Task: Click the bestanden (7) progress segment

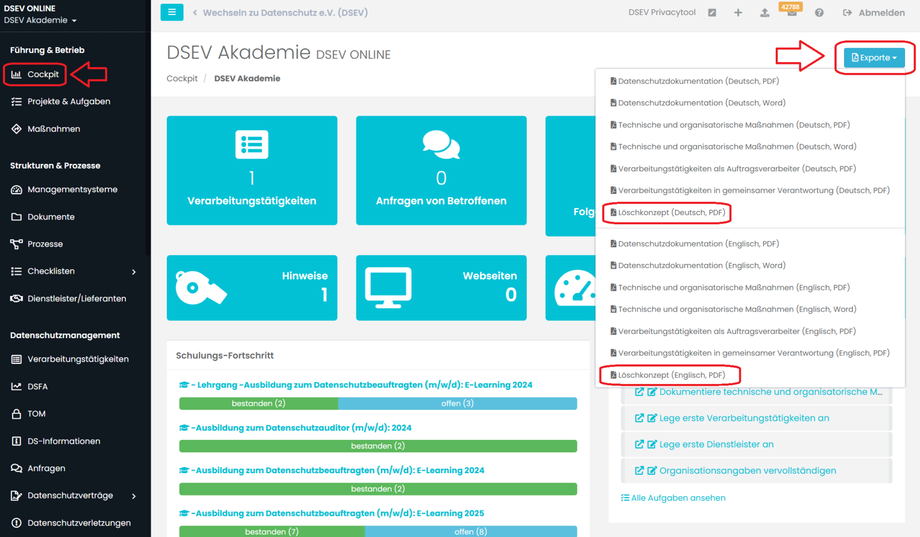Action: pos(272,531)
